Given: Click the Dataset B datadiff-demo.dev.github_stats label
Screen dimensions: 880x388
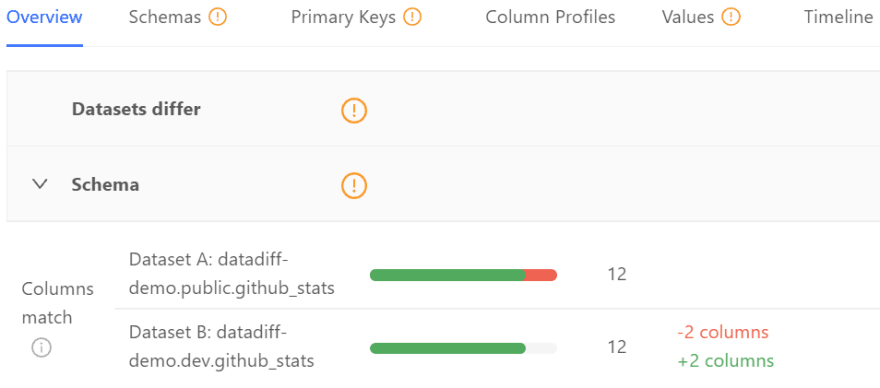Looking at the screenshot, I should pos(222,347).
